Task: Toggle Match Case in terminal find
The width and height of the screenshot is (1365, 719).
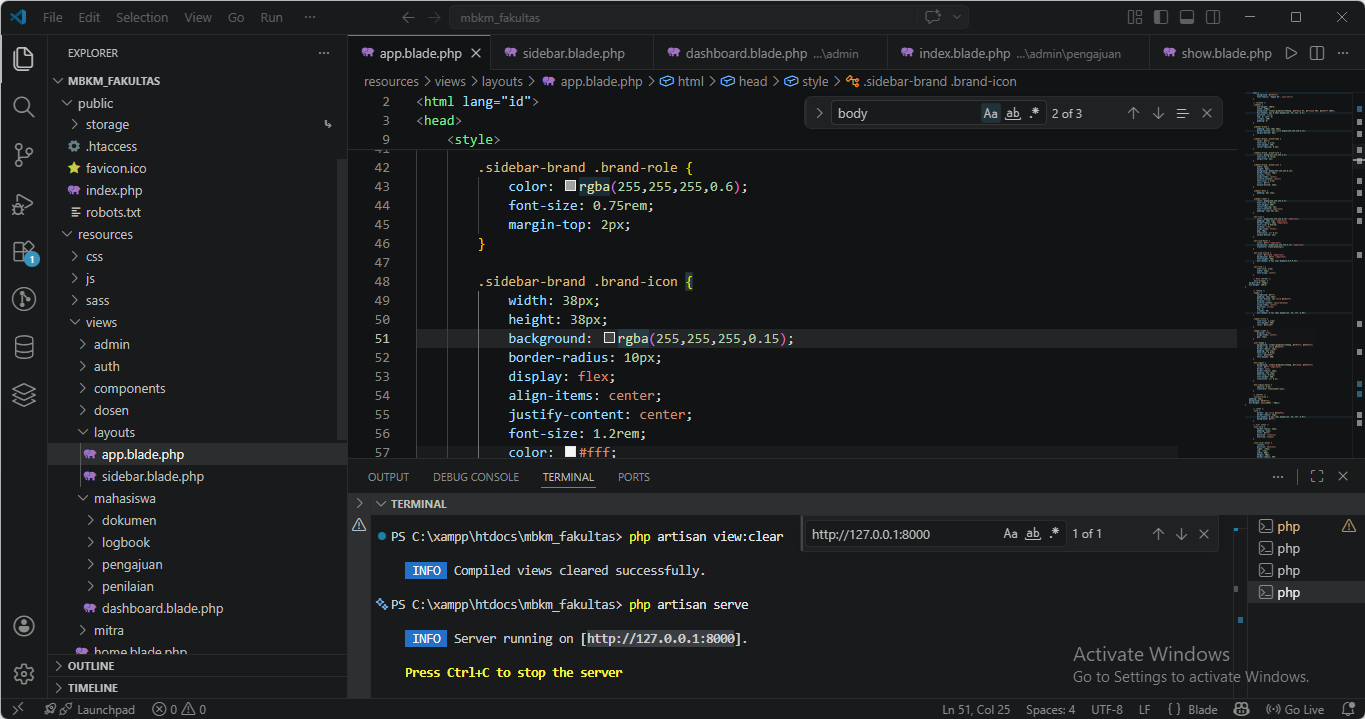Action: click(x=1011, y=534)
